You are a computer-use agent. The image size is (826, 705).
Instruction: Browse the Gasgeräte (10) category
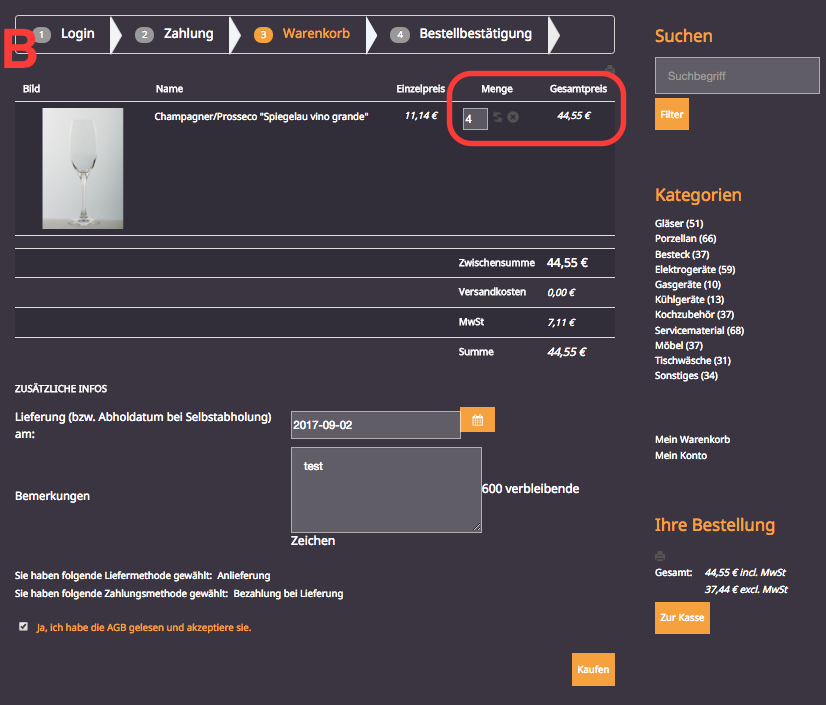[688, 285]
